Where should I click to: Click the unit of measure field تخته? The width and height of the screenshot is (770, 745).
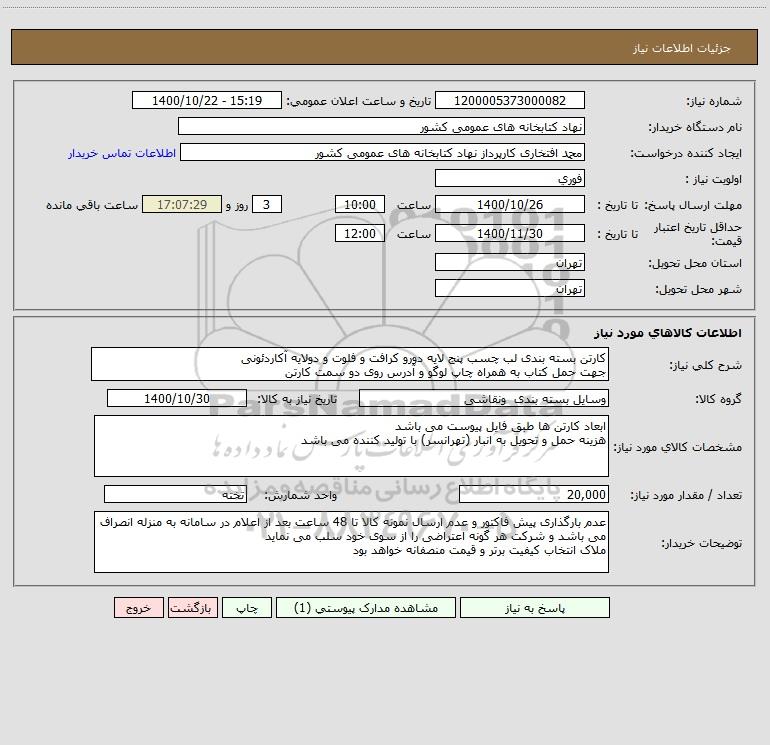point(175,495)
